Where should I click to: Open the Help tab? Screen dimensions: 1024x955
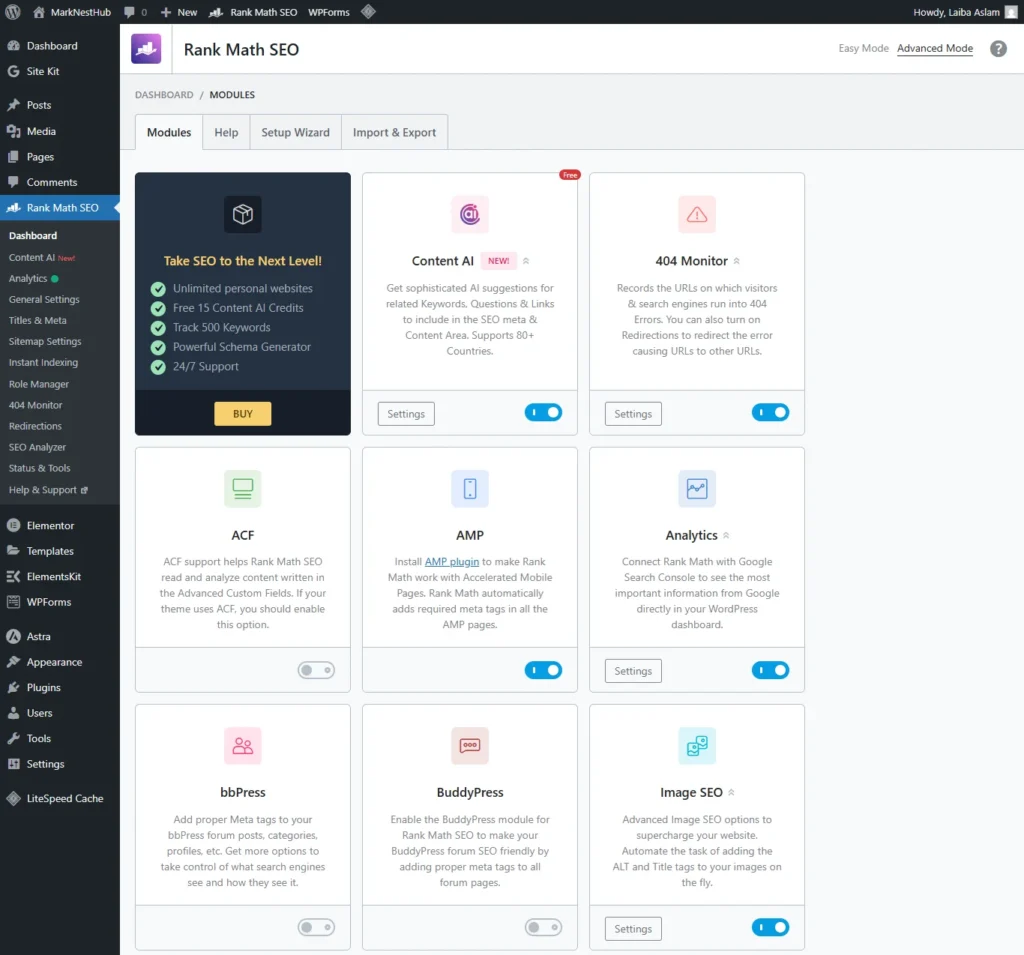tap(226, 133)
